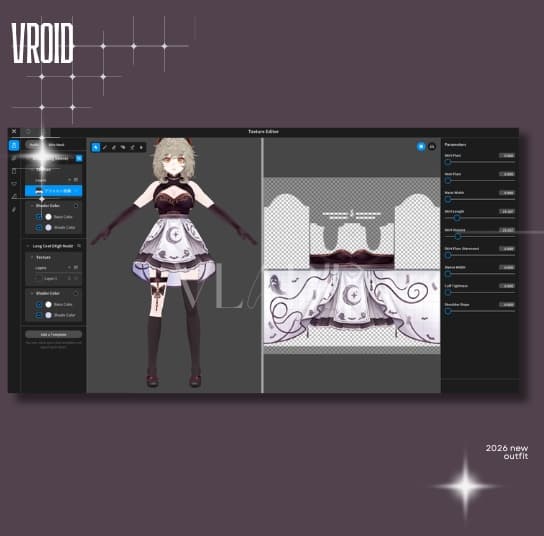
Task: Select the fill bucket tool
Action: click(123, 147)
